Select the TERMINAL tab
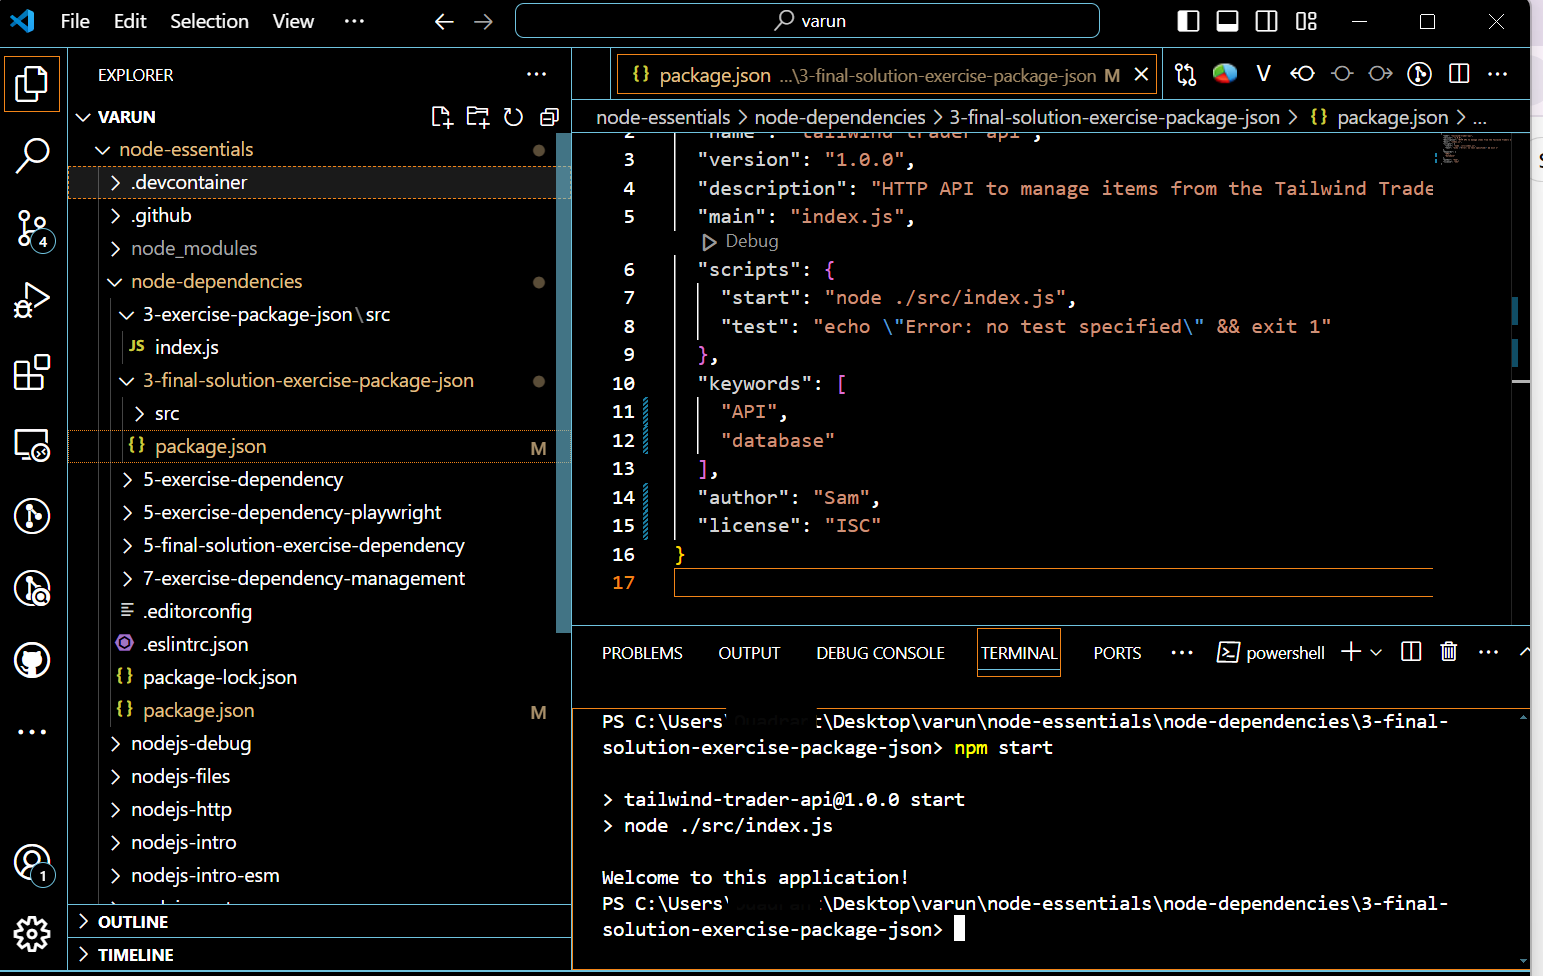Viewport: 1543px width, 976px height. [x=1019, y=653]
